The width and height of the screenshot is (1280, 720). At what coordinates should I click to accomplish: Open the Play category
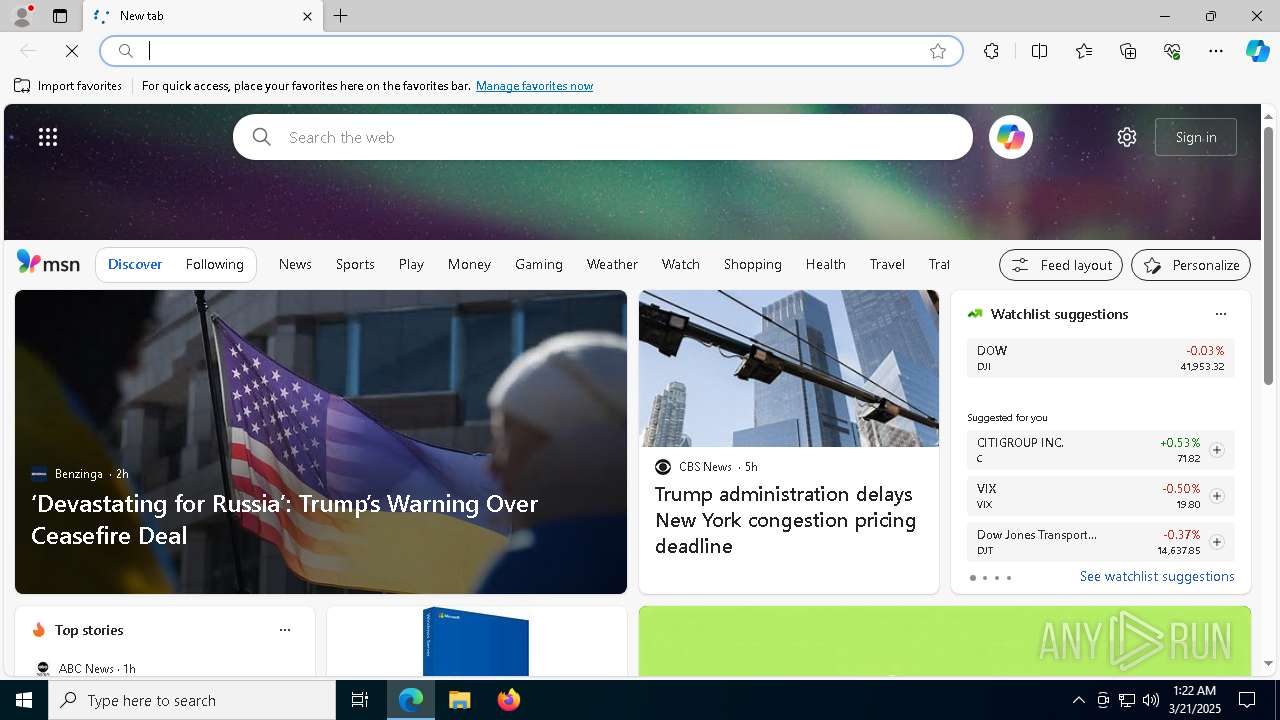(411, 264)
